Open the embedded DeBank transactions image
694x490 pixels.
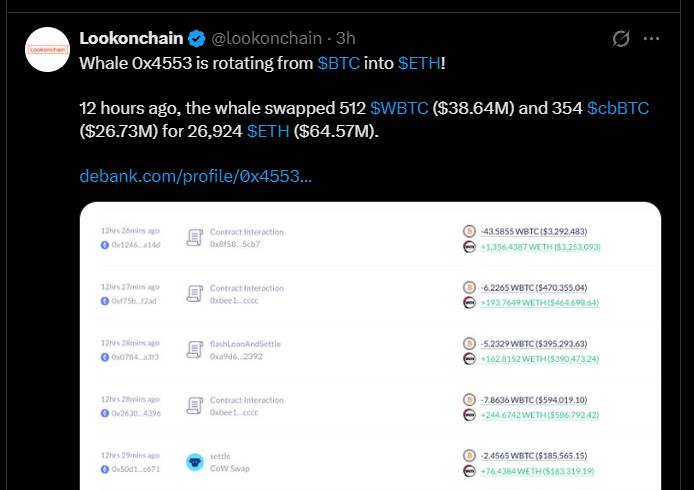pyautogui.click(x=370, y=346)
